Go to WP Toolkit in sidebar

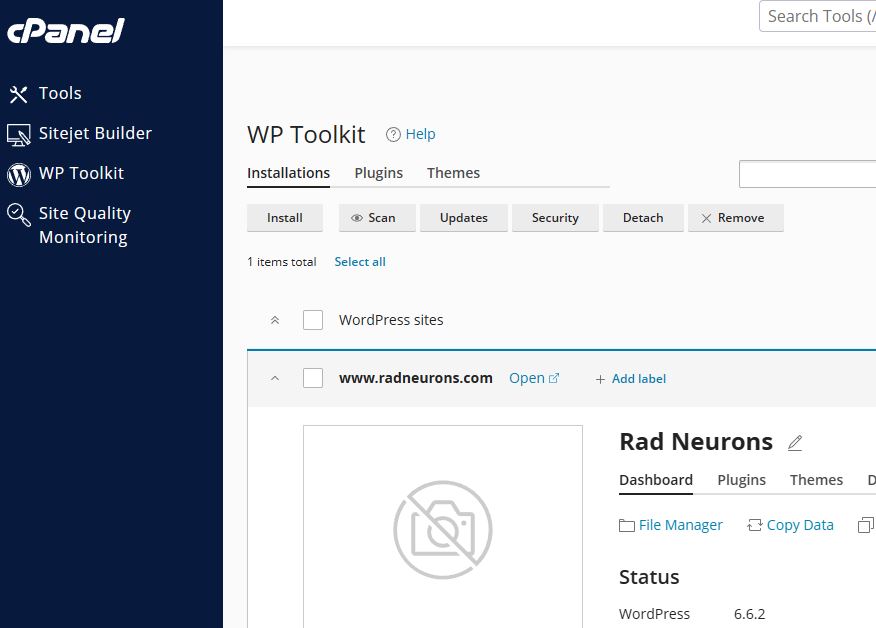(82, 173)
